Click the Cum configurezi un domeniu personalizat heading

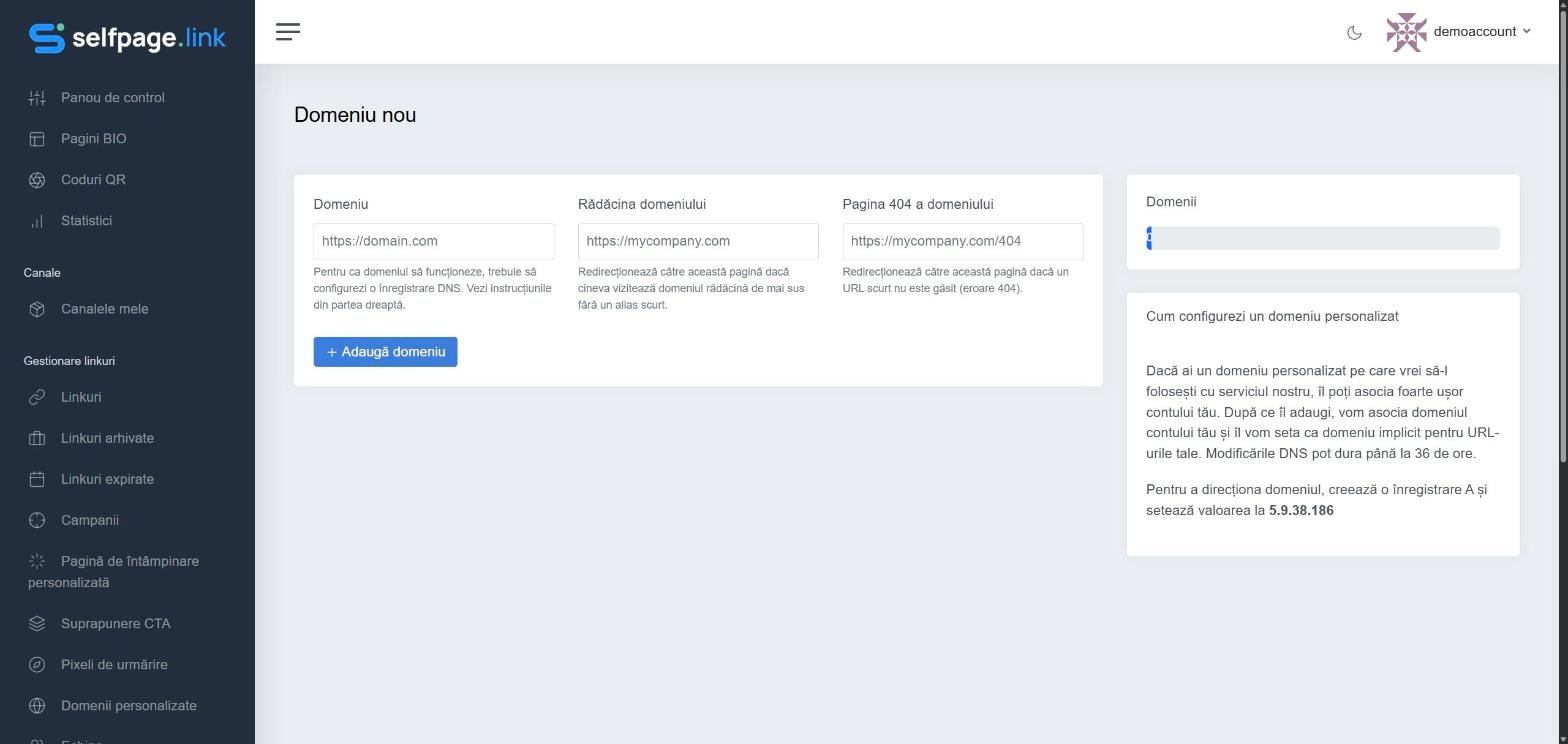coord(1272,316)
